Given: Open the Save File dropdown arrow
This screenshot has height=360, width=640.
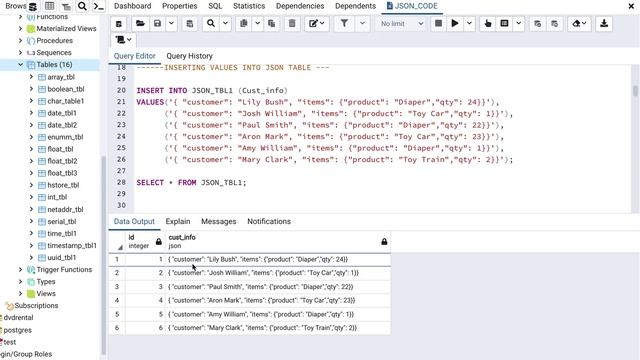Looking at the screenshot, I should [171, 24].
